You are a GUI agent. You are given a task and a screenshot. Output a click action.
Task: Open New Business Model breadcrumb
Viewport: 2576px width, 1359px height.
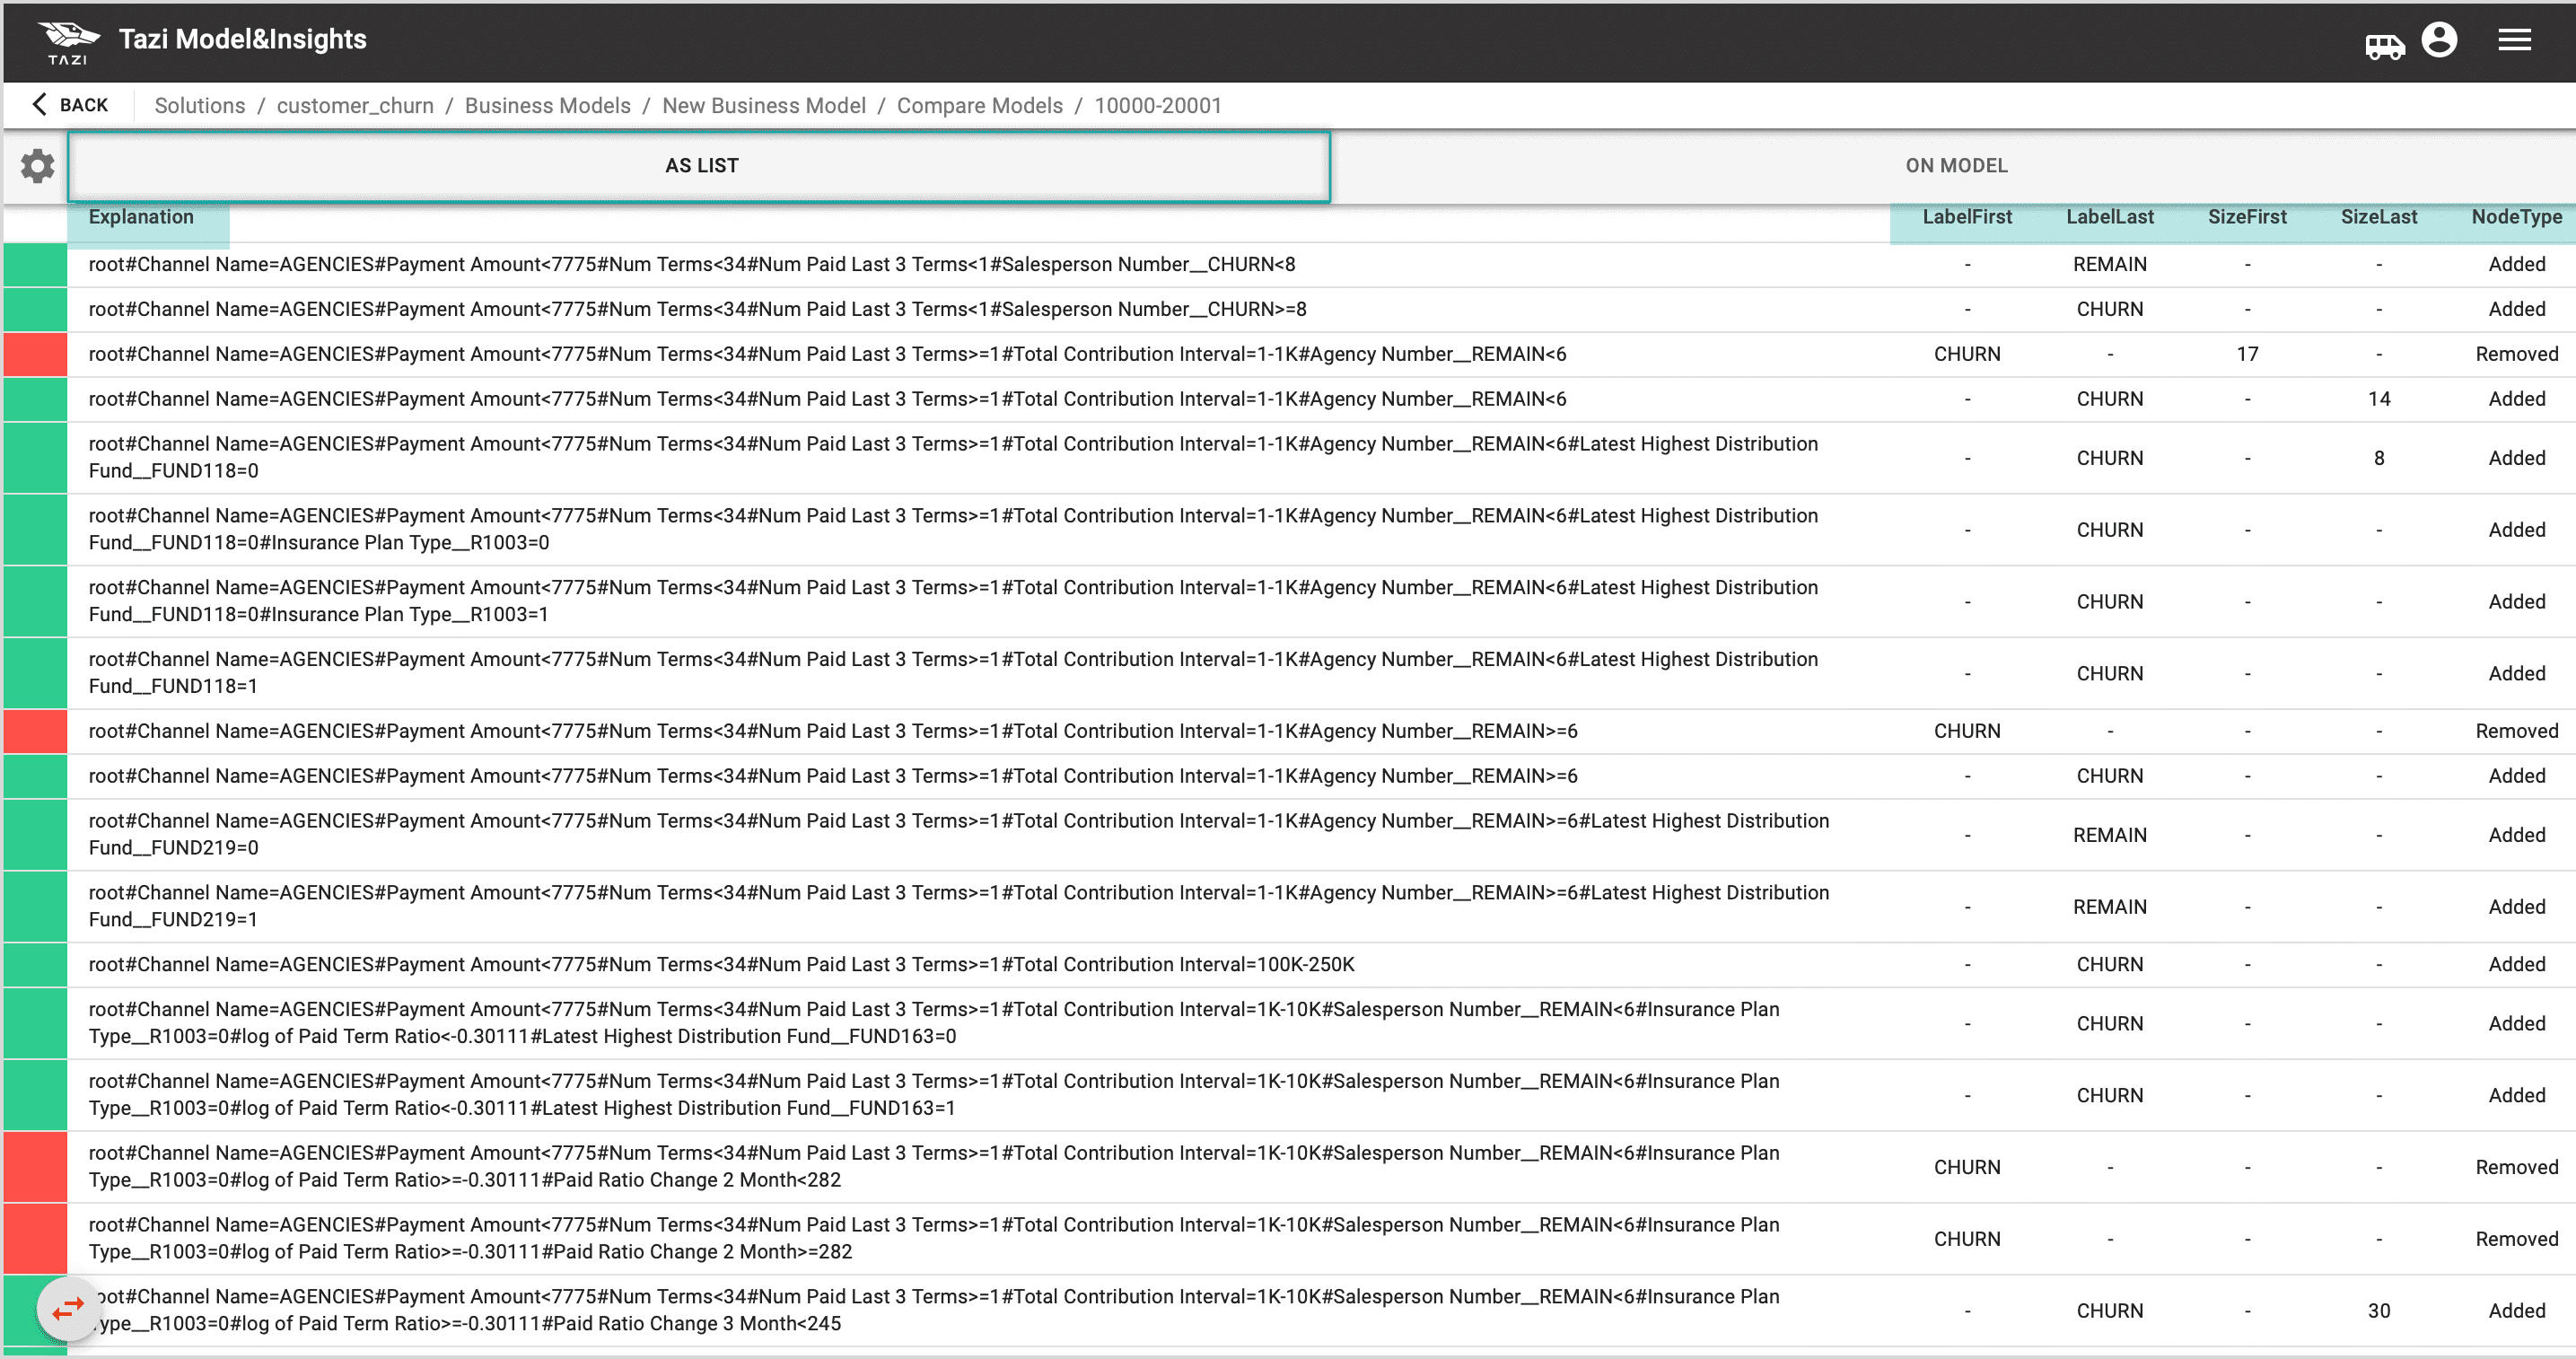point(764,105)
